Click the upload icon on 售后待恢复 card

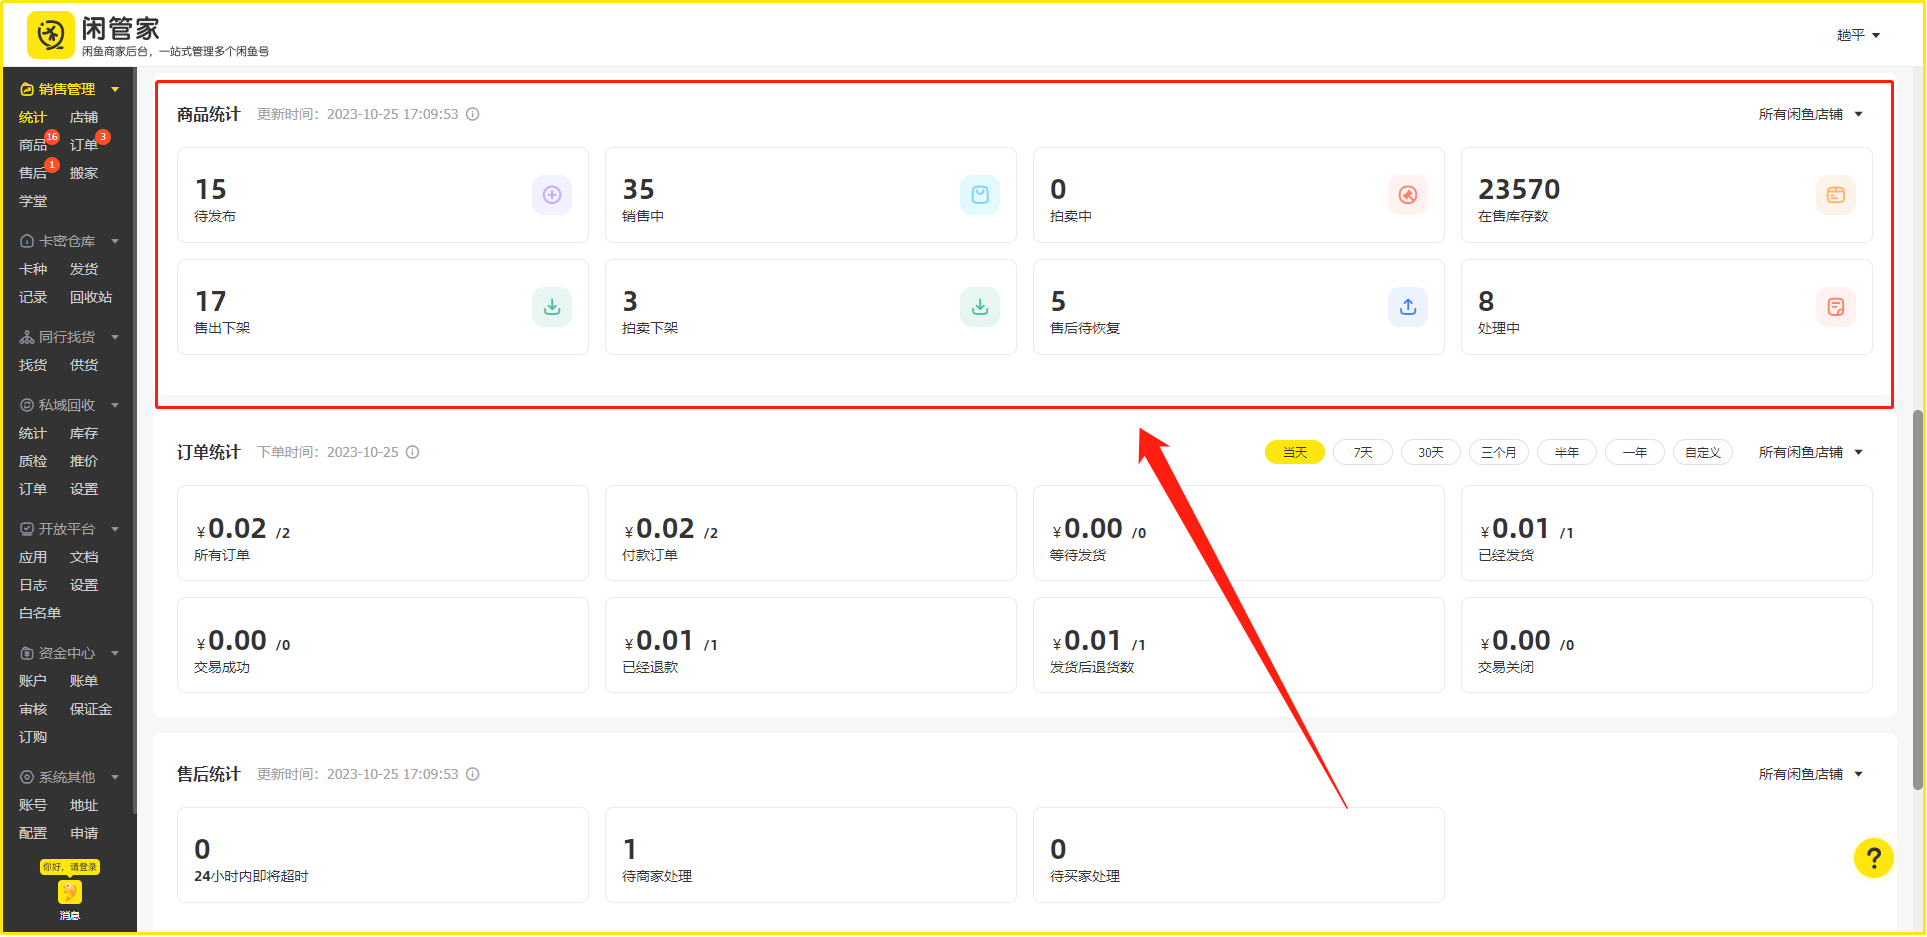click(1407, 307)
